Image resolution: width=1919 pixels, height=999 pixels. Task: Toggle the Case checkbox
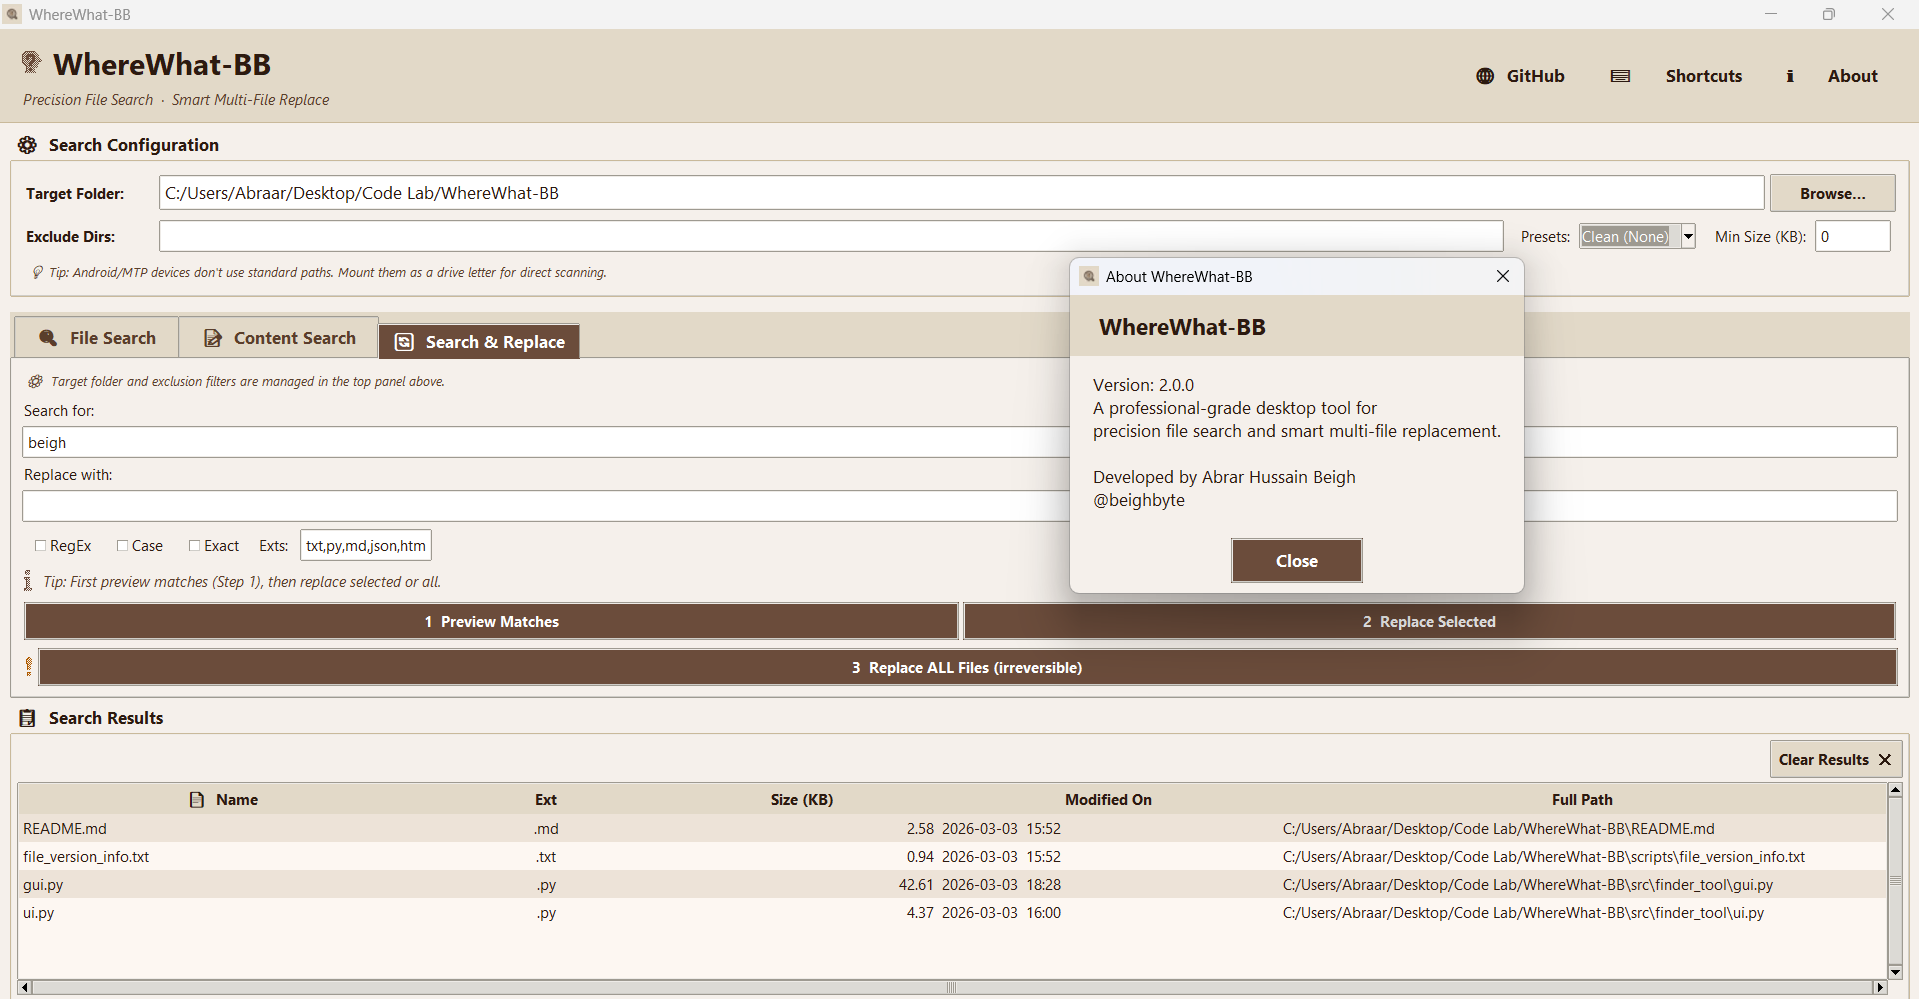pos(123,546)
